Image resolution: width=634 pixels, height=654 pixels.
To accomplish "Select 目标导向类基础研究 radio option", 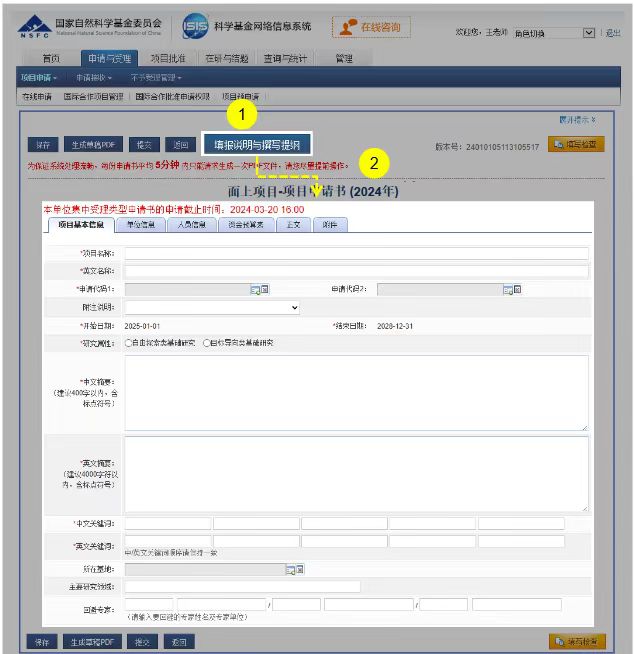I will [206, 343].
